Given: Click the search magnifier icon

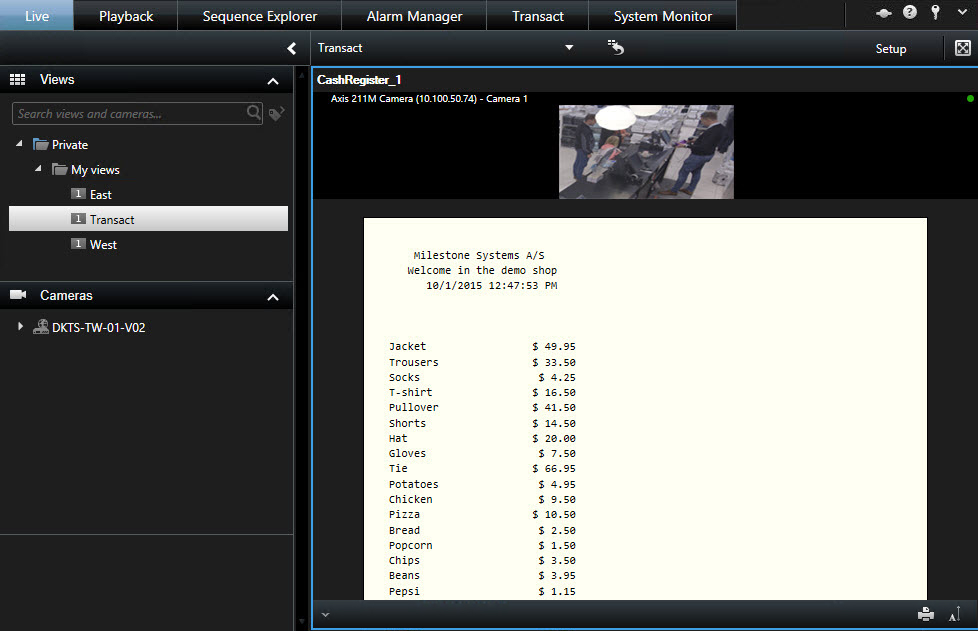Looking at the screenshot, I should click(x=255, y=114).
